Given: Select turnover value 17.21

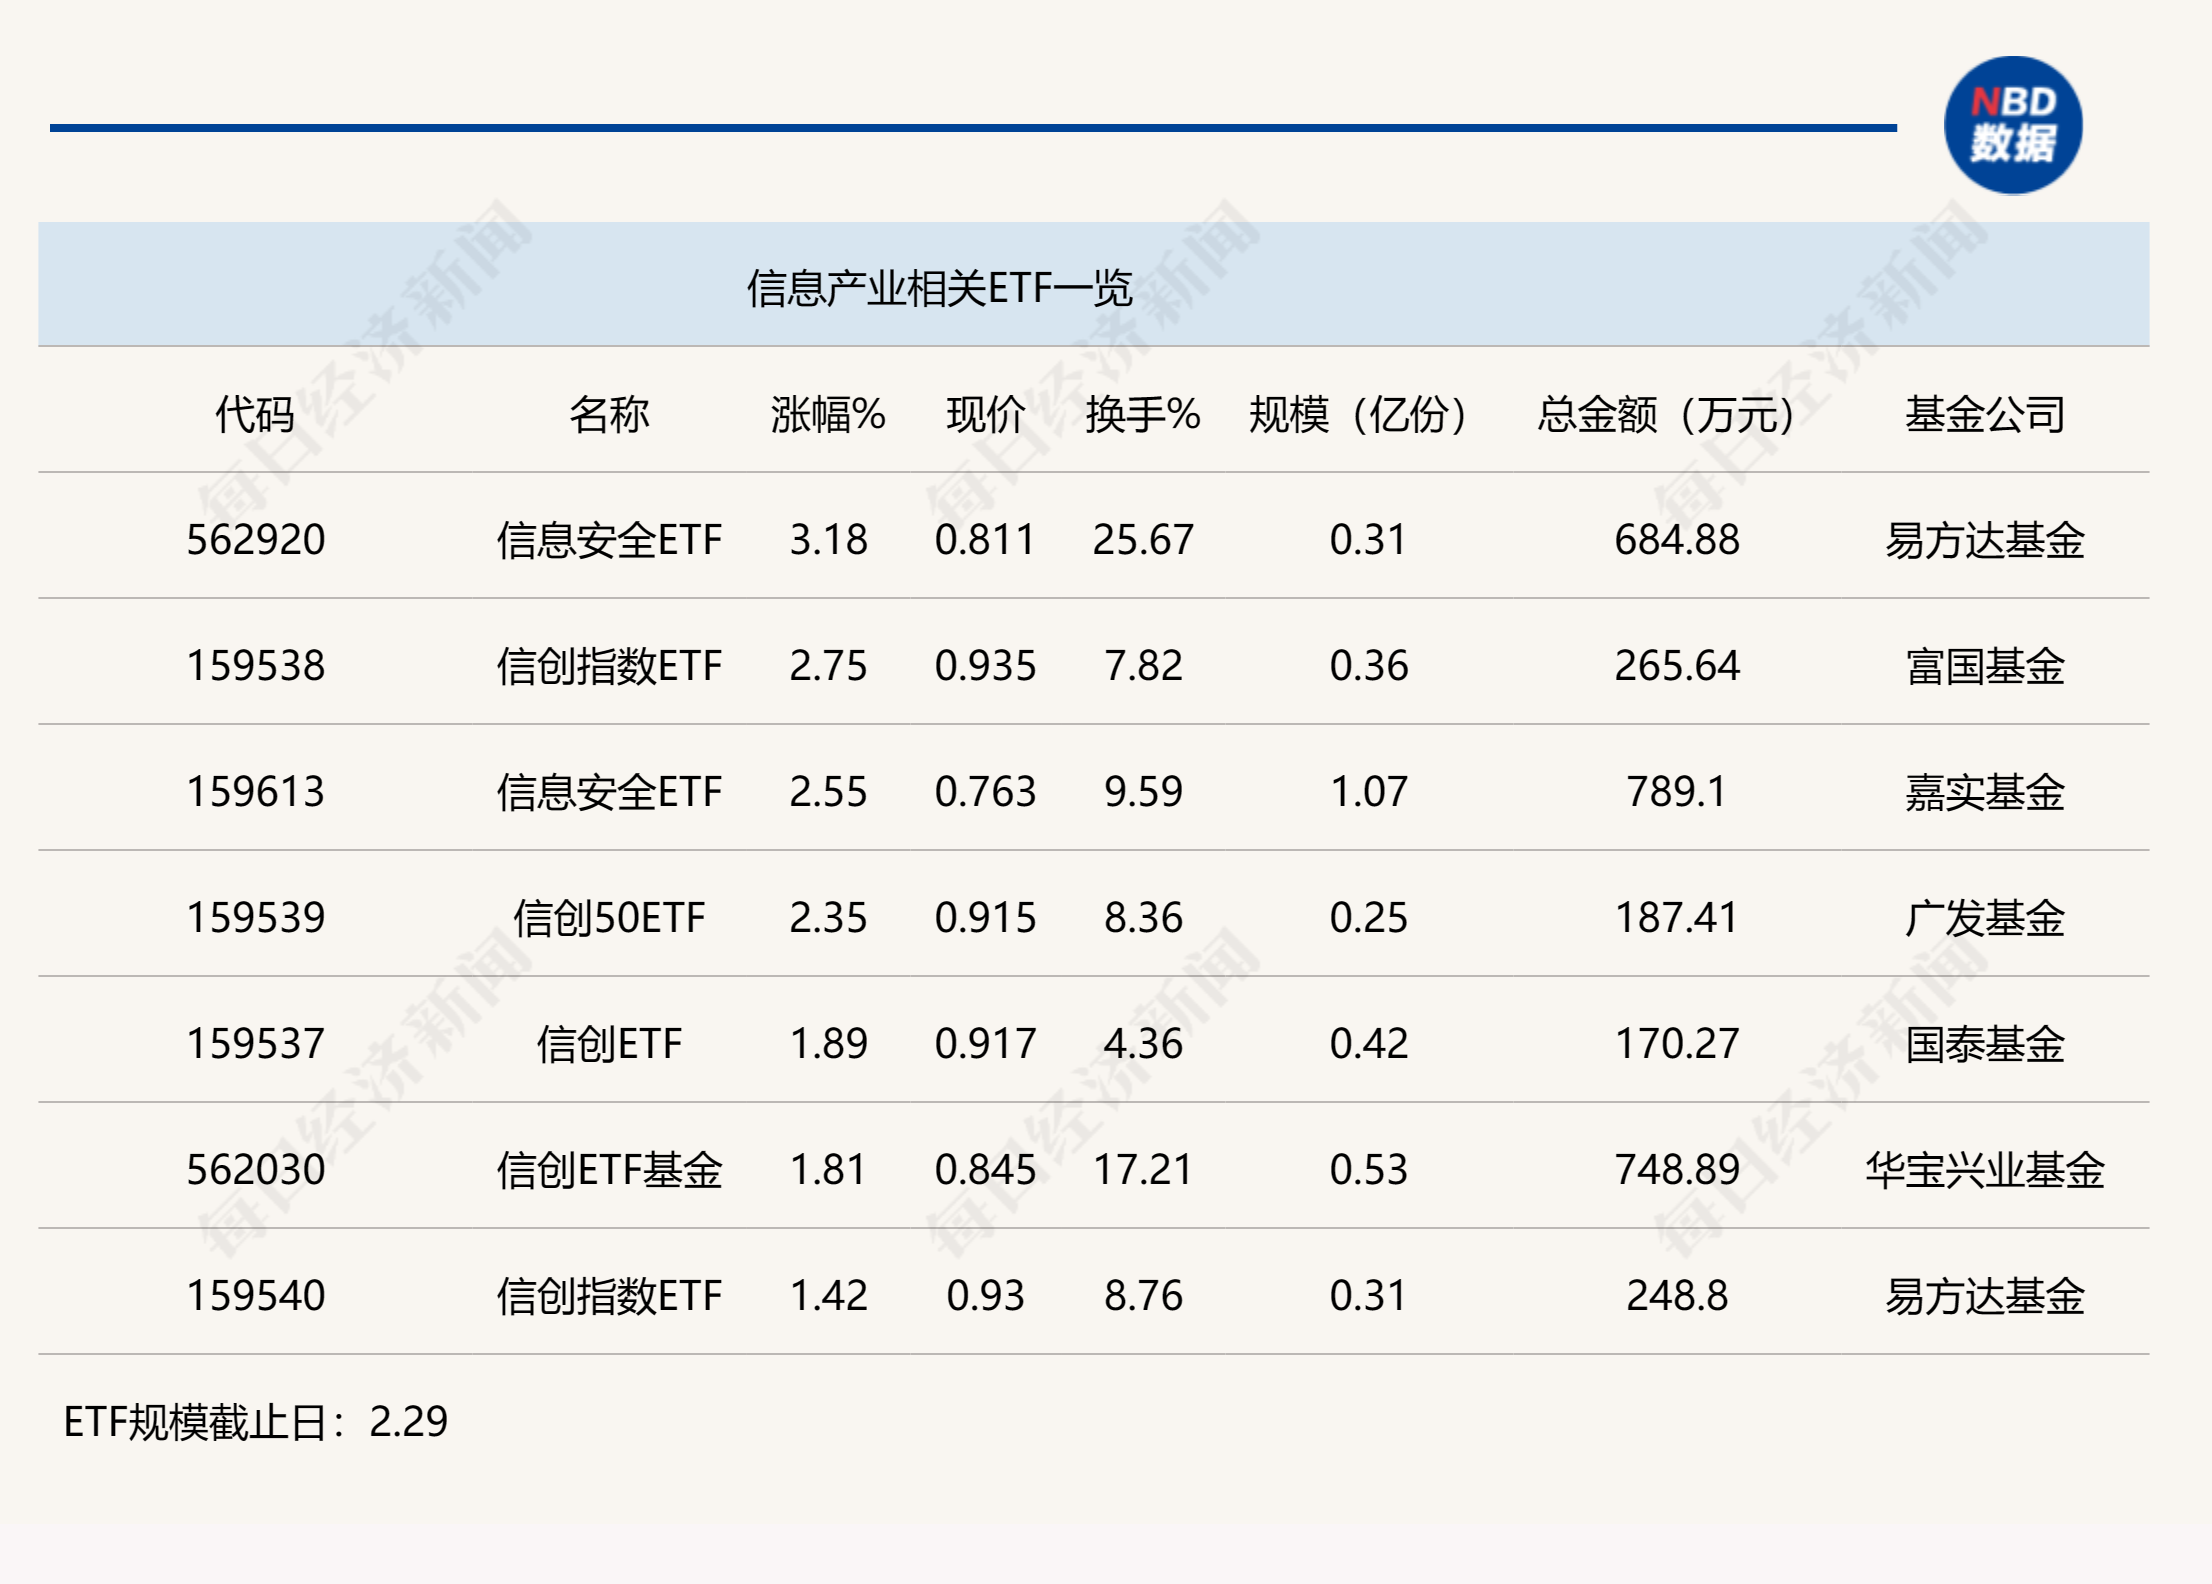Looking at the screenshot, I should tap(1143, 1170).
